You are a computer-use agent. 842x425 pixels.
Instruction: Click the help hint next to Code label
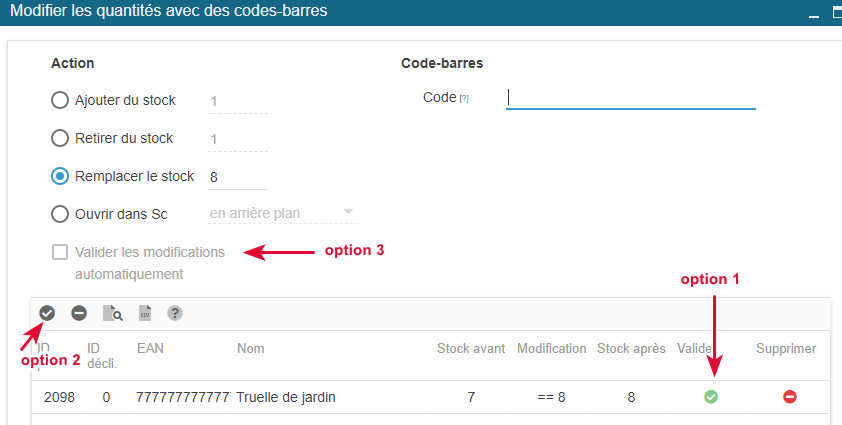point(464,98)
